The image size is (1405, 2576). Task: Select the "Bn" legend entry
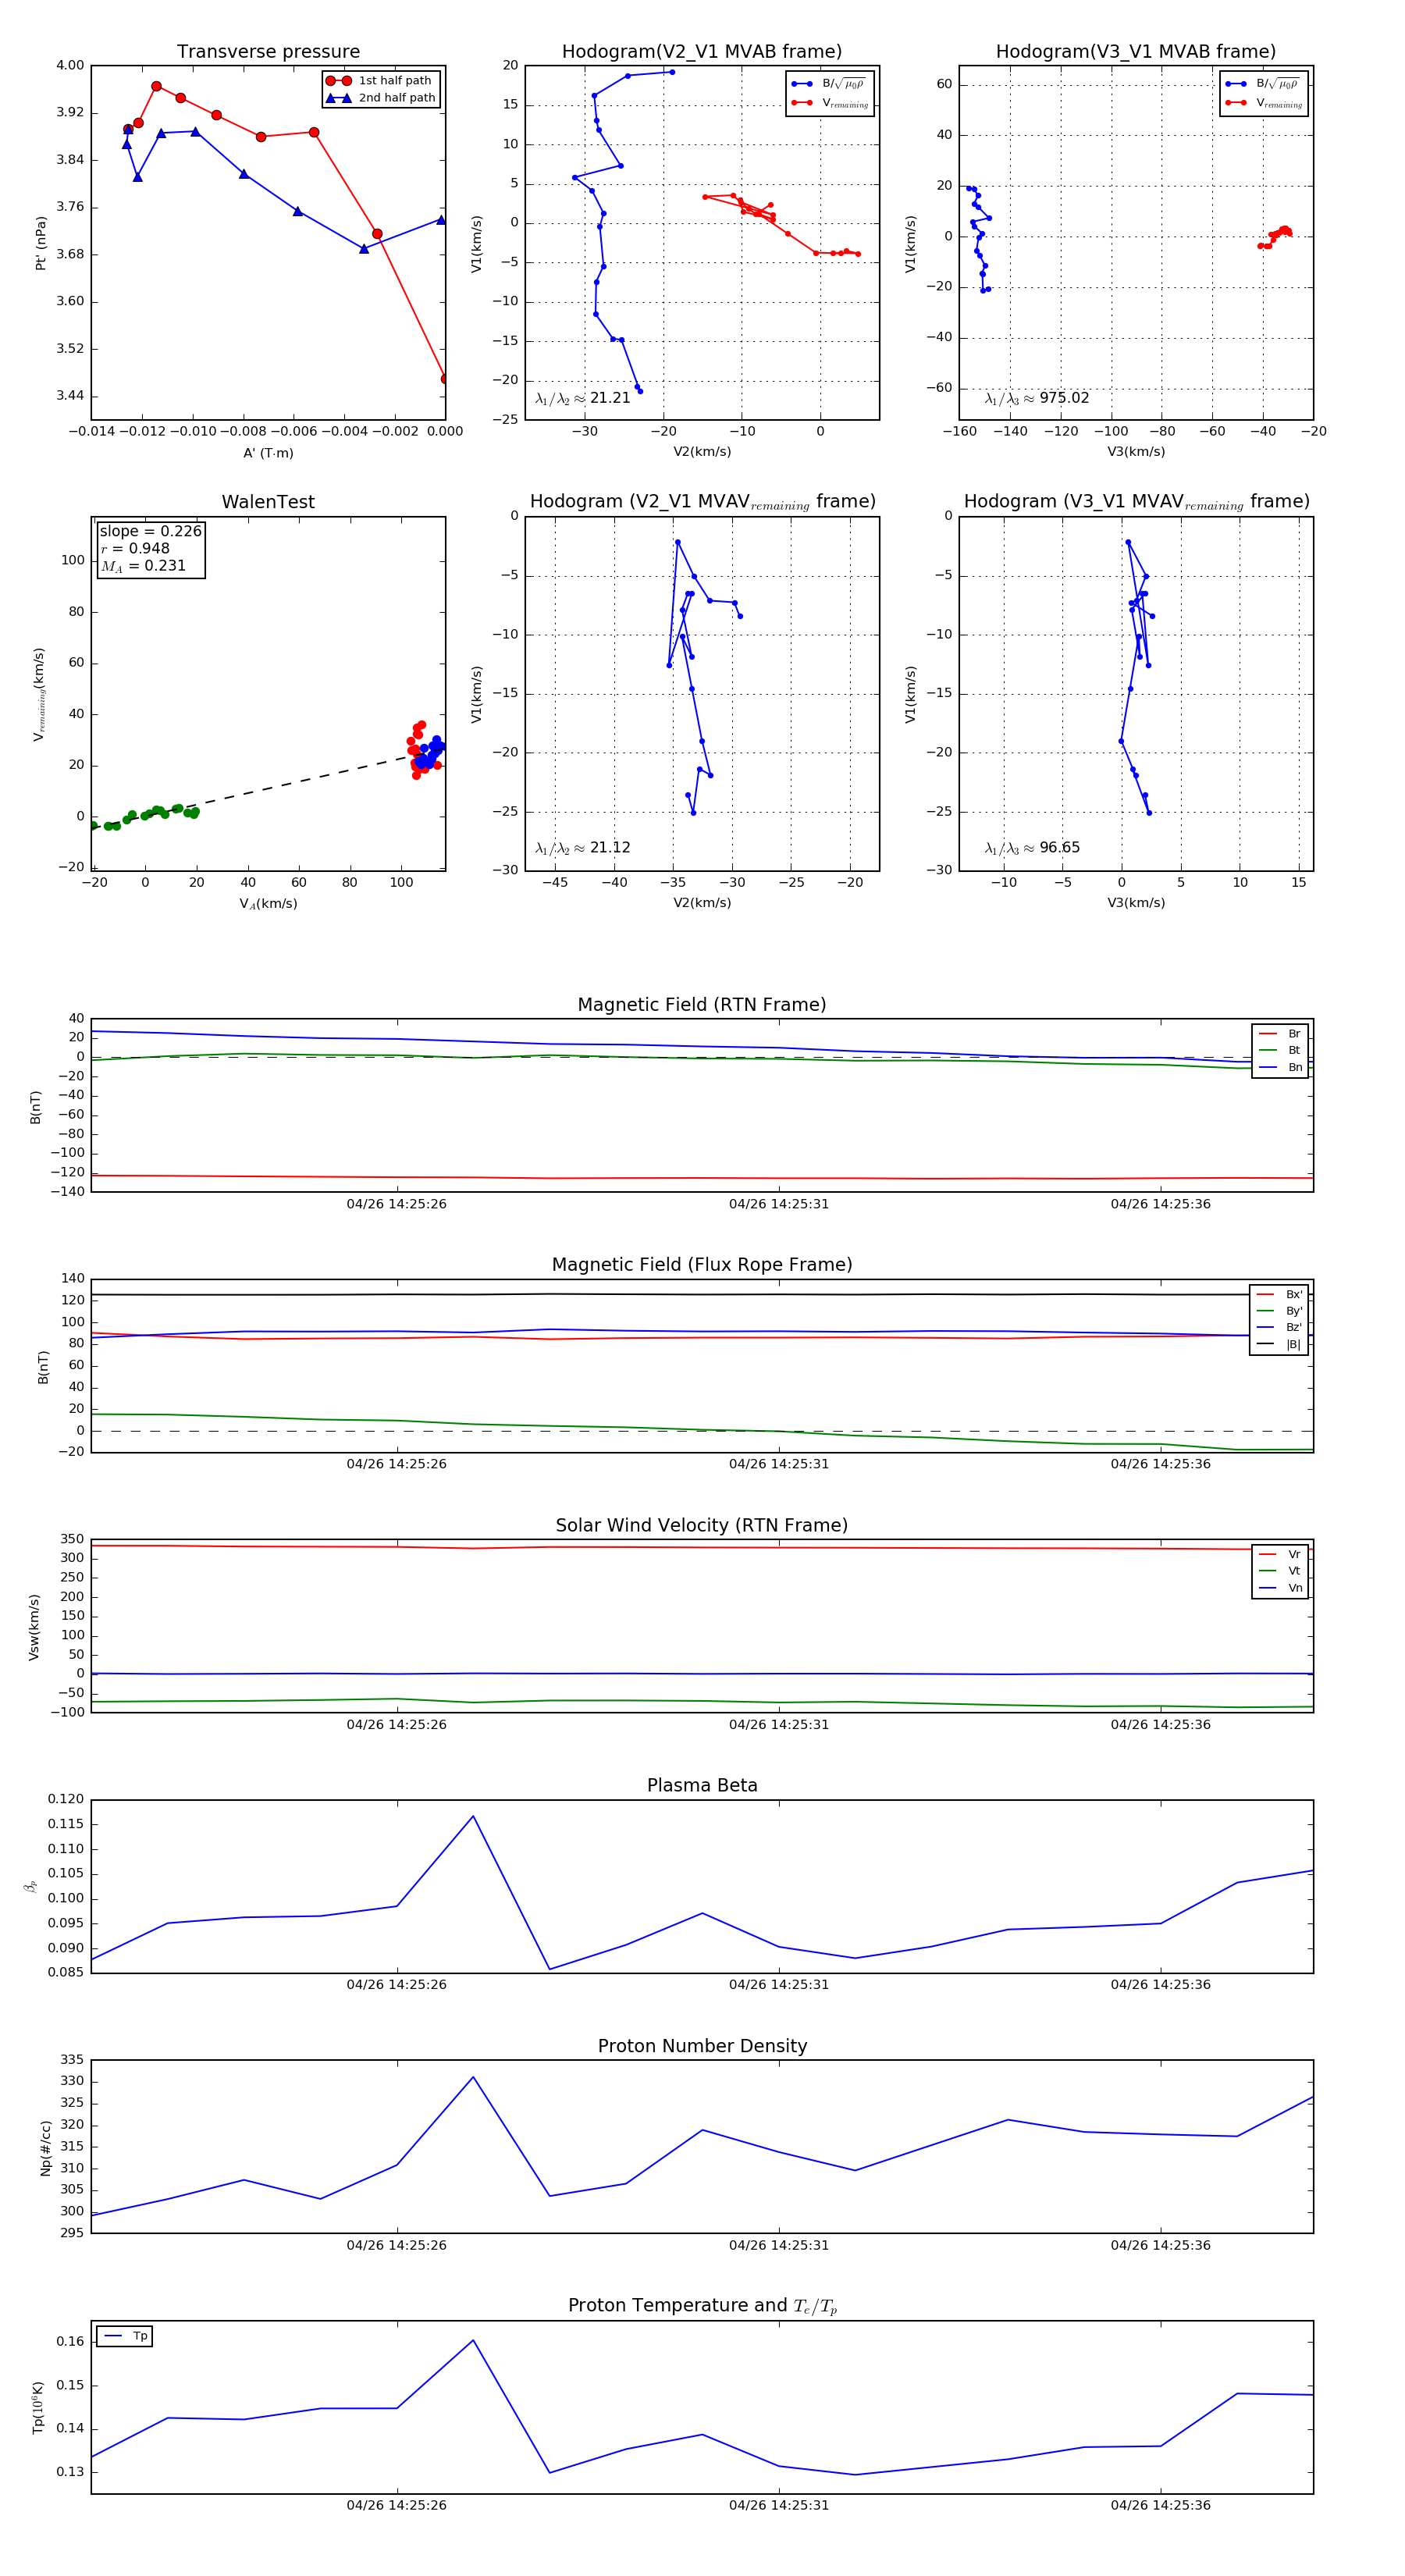1280,1067
